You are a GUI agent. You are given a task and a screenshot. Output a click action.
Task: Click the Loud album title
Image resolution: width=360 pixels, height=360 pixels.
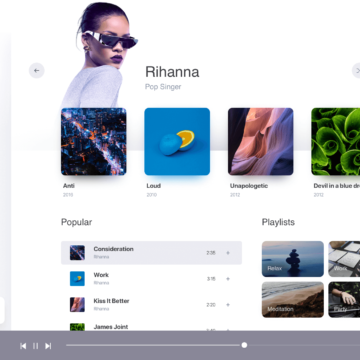tap(154, 186)
